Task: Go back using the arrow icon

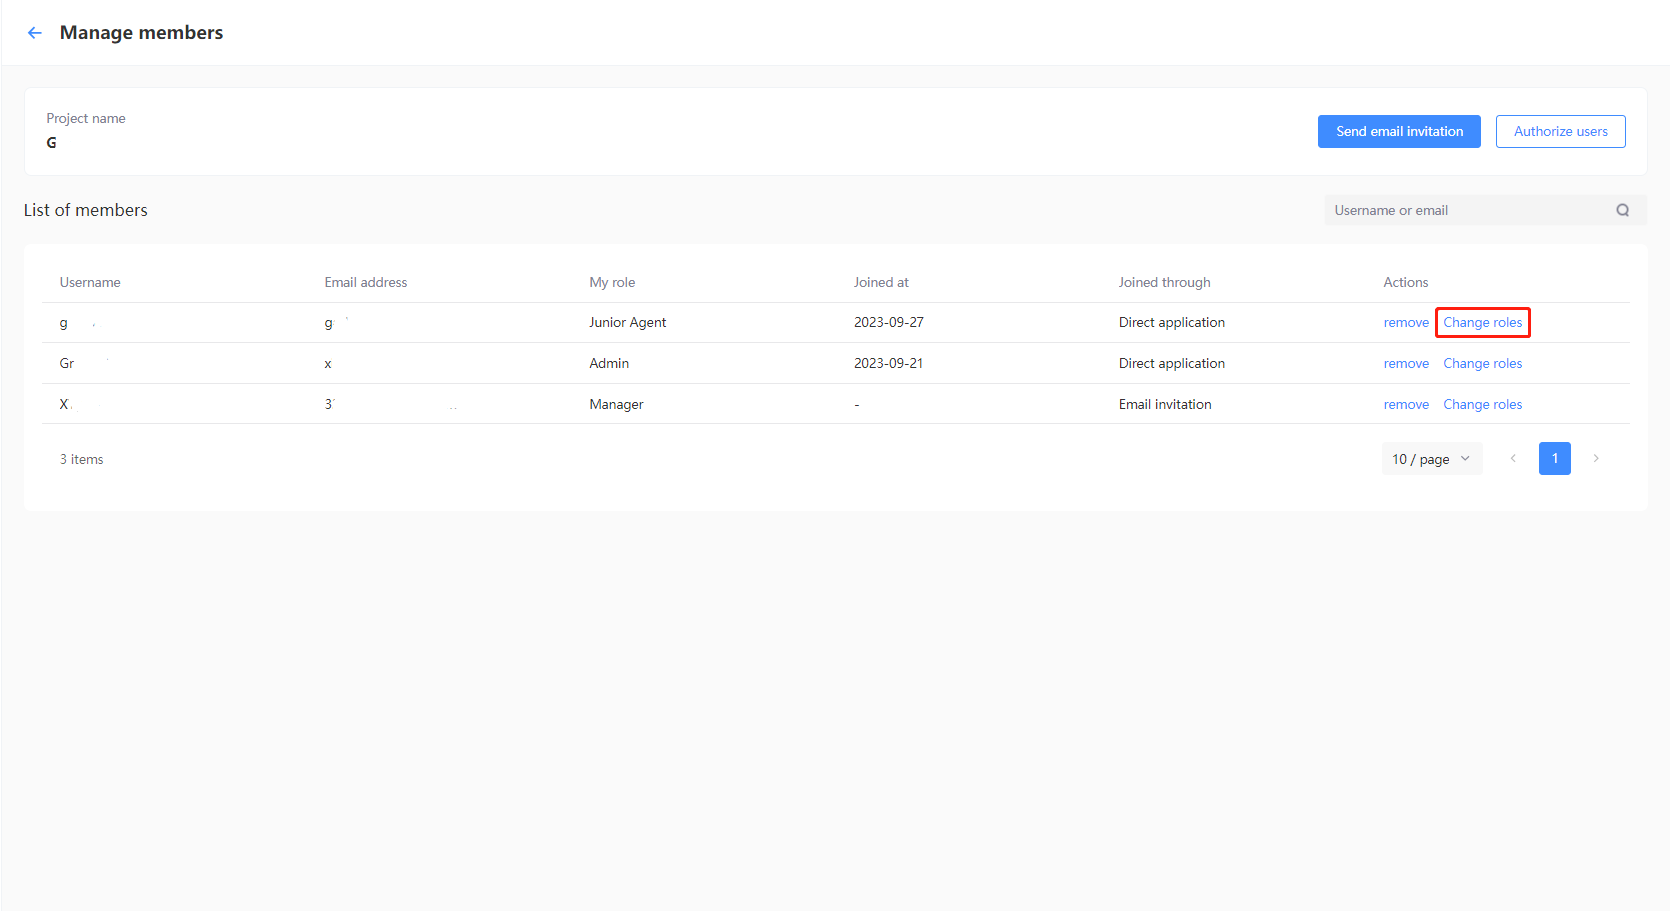Action: (35, 33)
